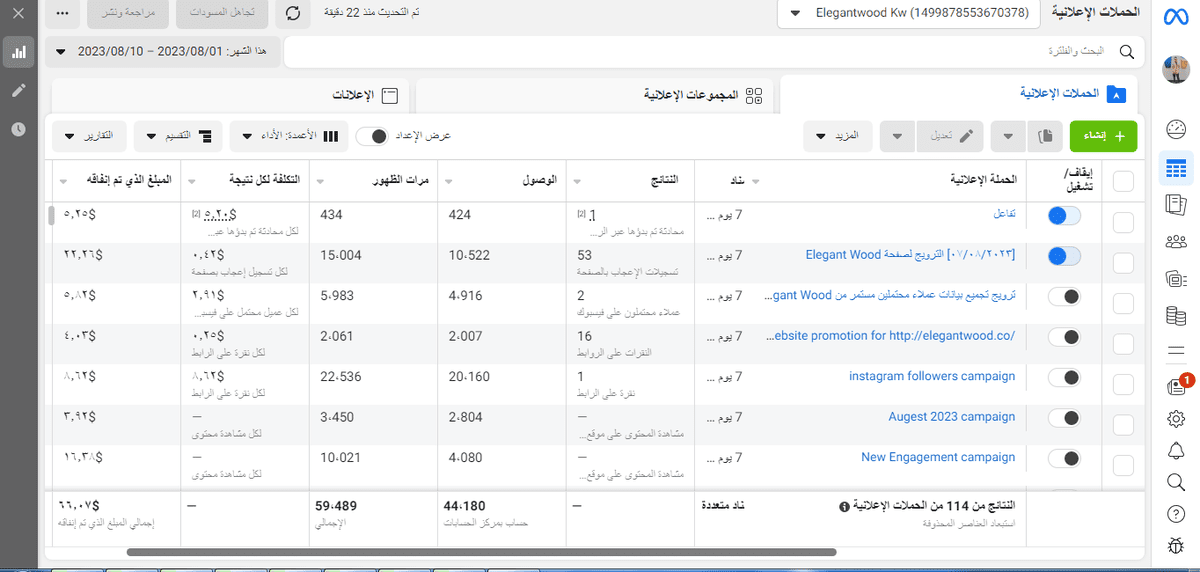Click the Meta logo icon

click(1175, 16)
